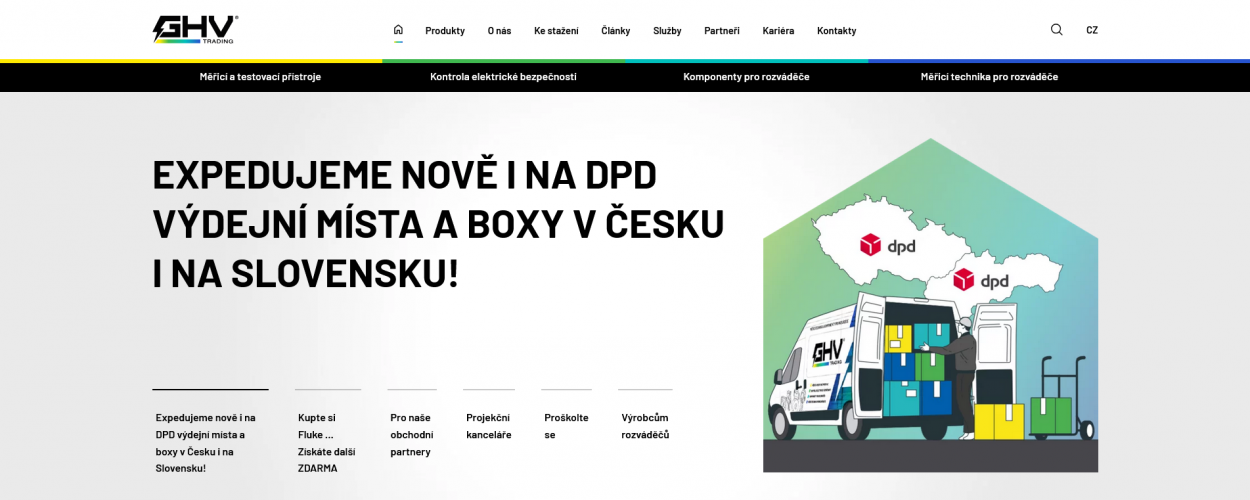Viewport: 1250px width, 500px height.
Task: Select Ke stažení in the navigation
Action: point(556,31)
